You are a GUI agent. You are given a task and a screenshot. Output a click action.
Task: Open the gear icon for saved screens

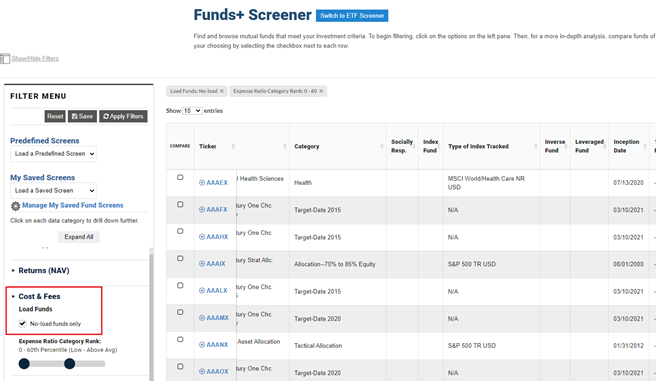[x=15, y=206]
